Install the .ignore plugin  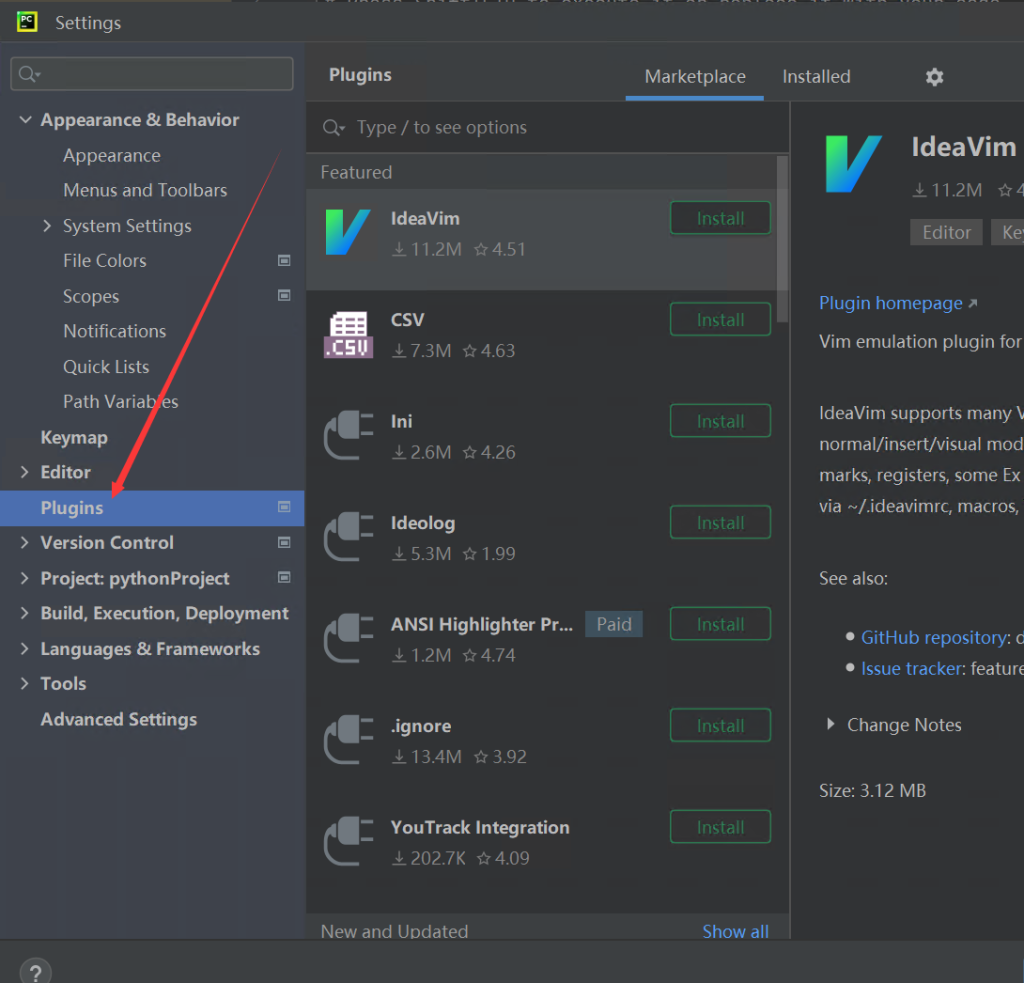(x=720, y=726)
